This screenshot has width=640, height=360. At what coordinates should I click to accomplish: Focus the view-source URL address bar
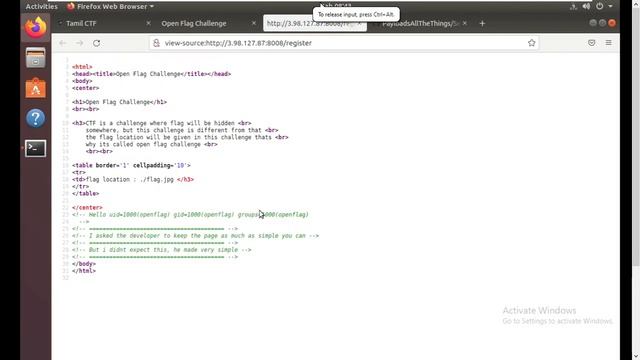343,43
